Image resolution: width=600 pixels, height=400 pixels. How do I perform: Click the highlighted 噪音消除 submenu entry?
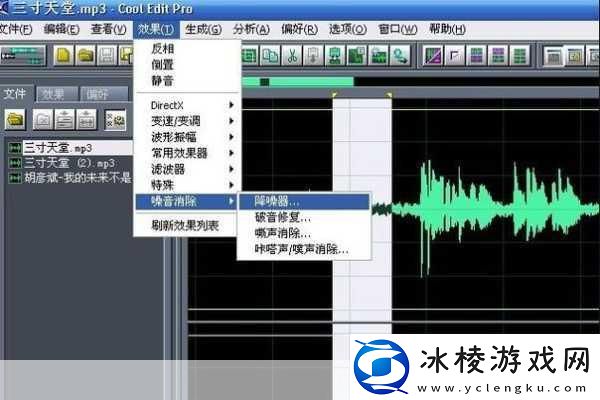pyautogui.click(x=187, y=201)
